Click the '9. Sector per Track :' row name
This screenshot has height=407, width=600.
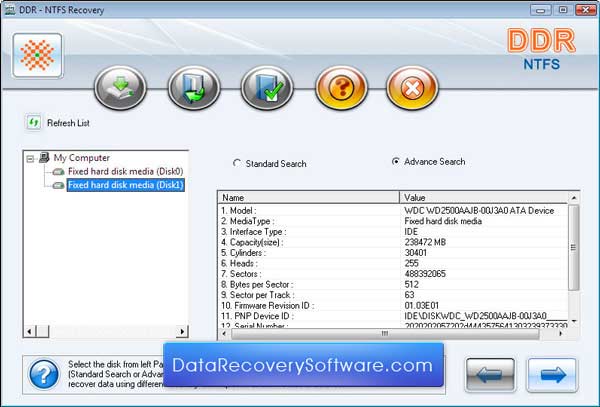point(258,295)
